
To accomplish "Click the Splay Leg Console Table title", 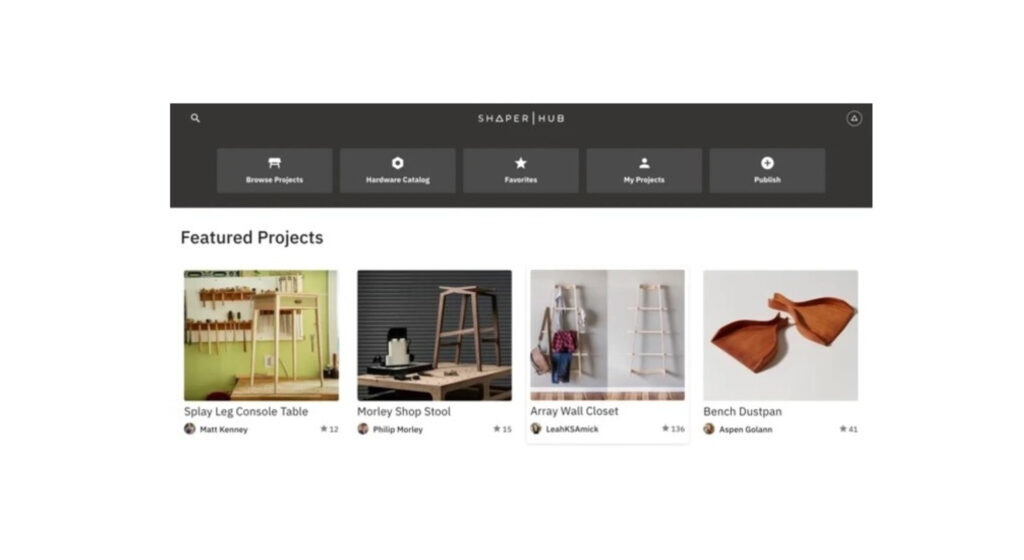I will tap(246, 411).
